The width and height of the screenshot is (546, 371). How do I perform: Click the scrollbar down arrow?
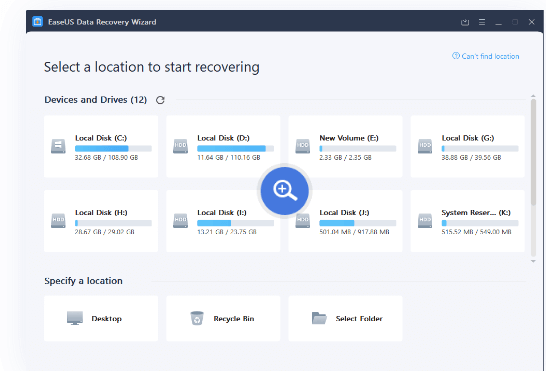(x=533, y=261)
